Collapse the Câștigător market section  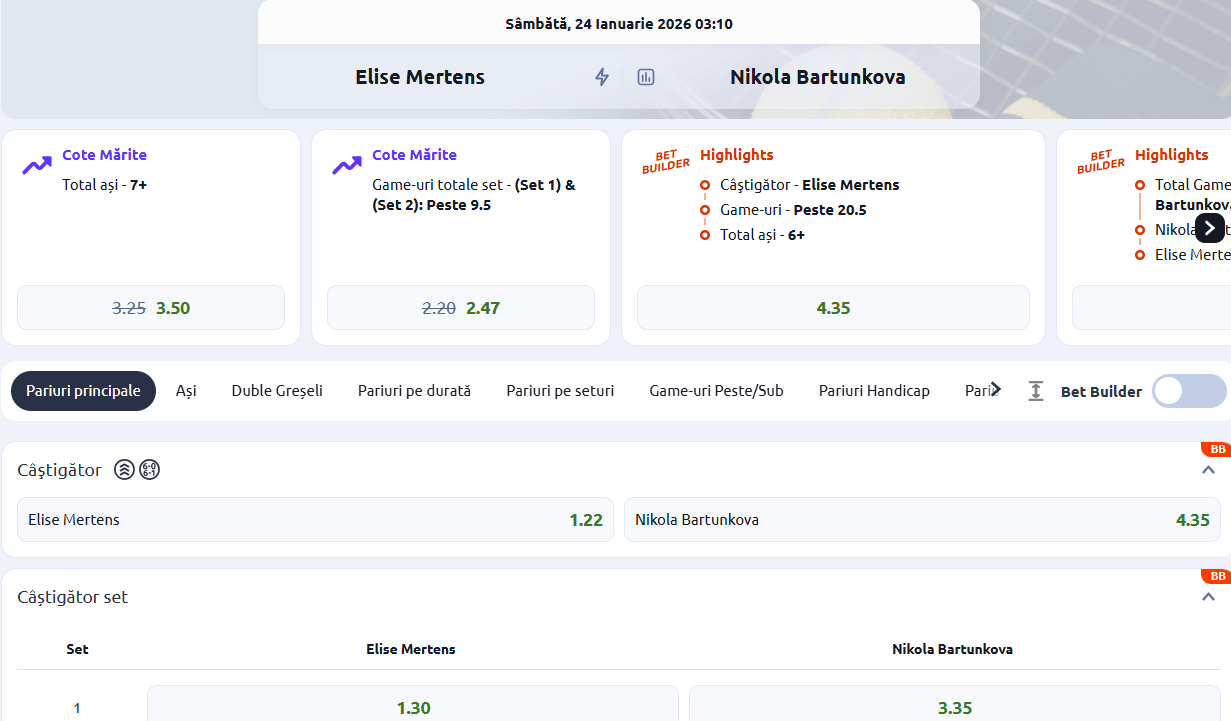[1208, 470]
